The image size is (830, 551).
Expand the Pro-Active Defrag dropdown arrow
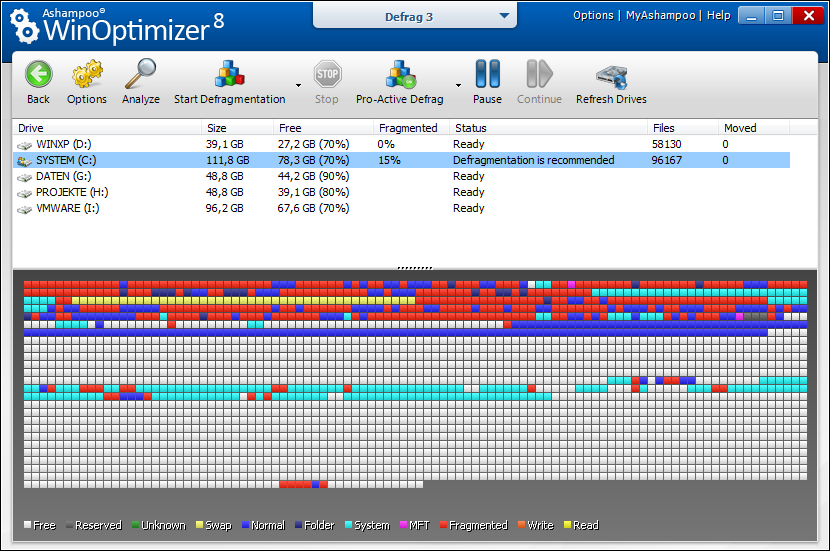458,85
